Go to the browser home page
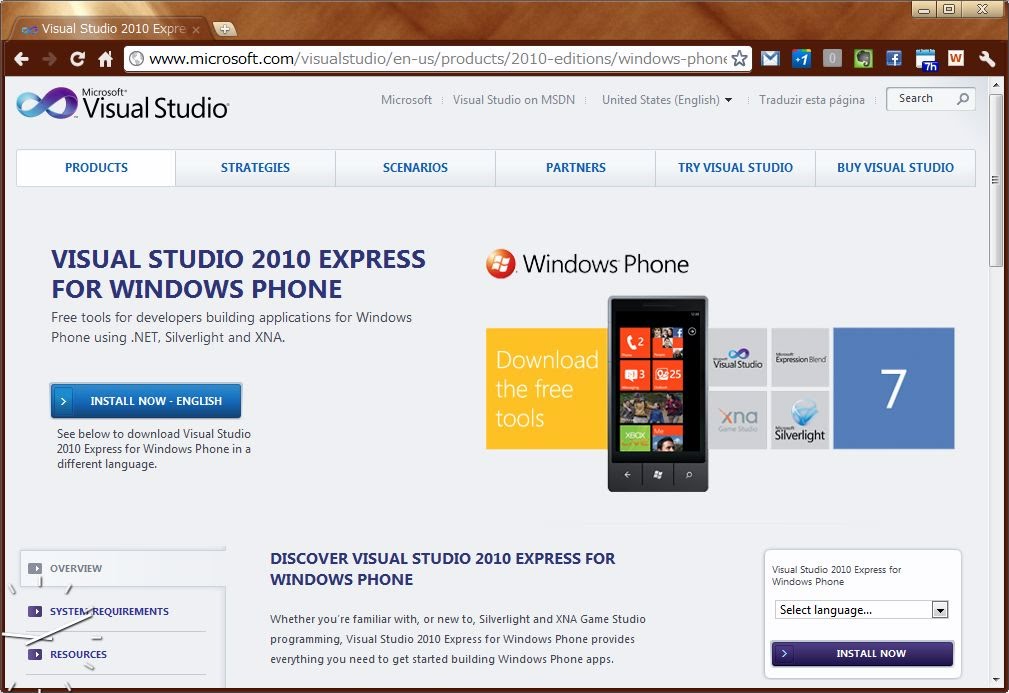 [x=105, y=59]
